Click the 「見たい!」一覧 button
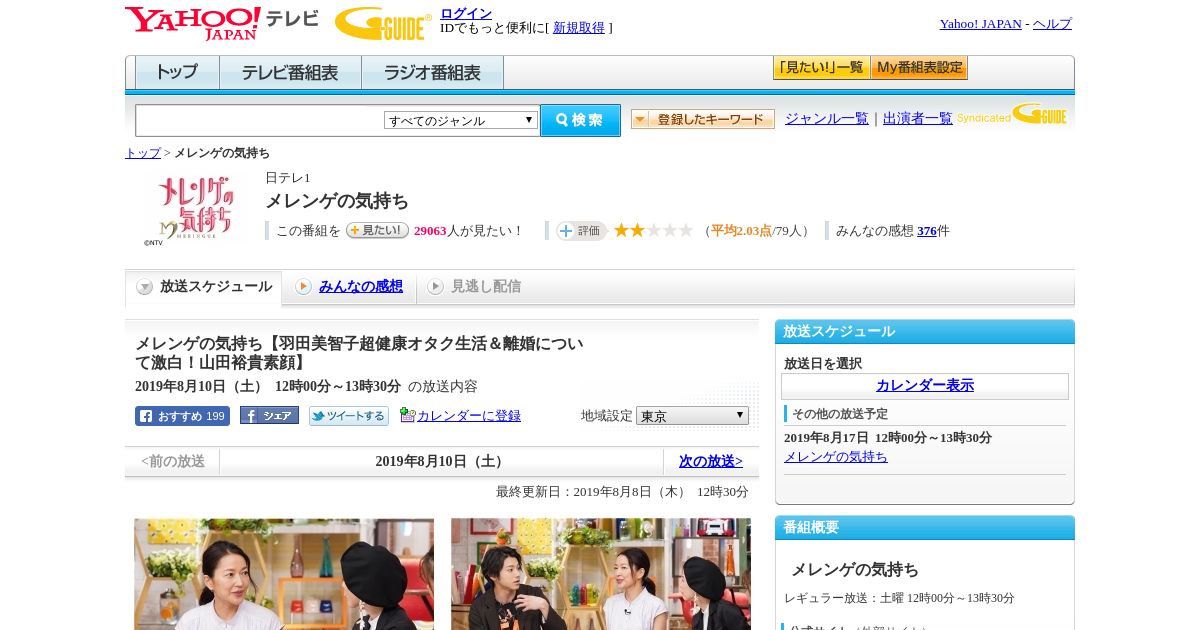Viewport: 1200px width, 630px height. 821,68
